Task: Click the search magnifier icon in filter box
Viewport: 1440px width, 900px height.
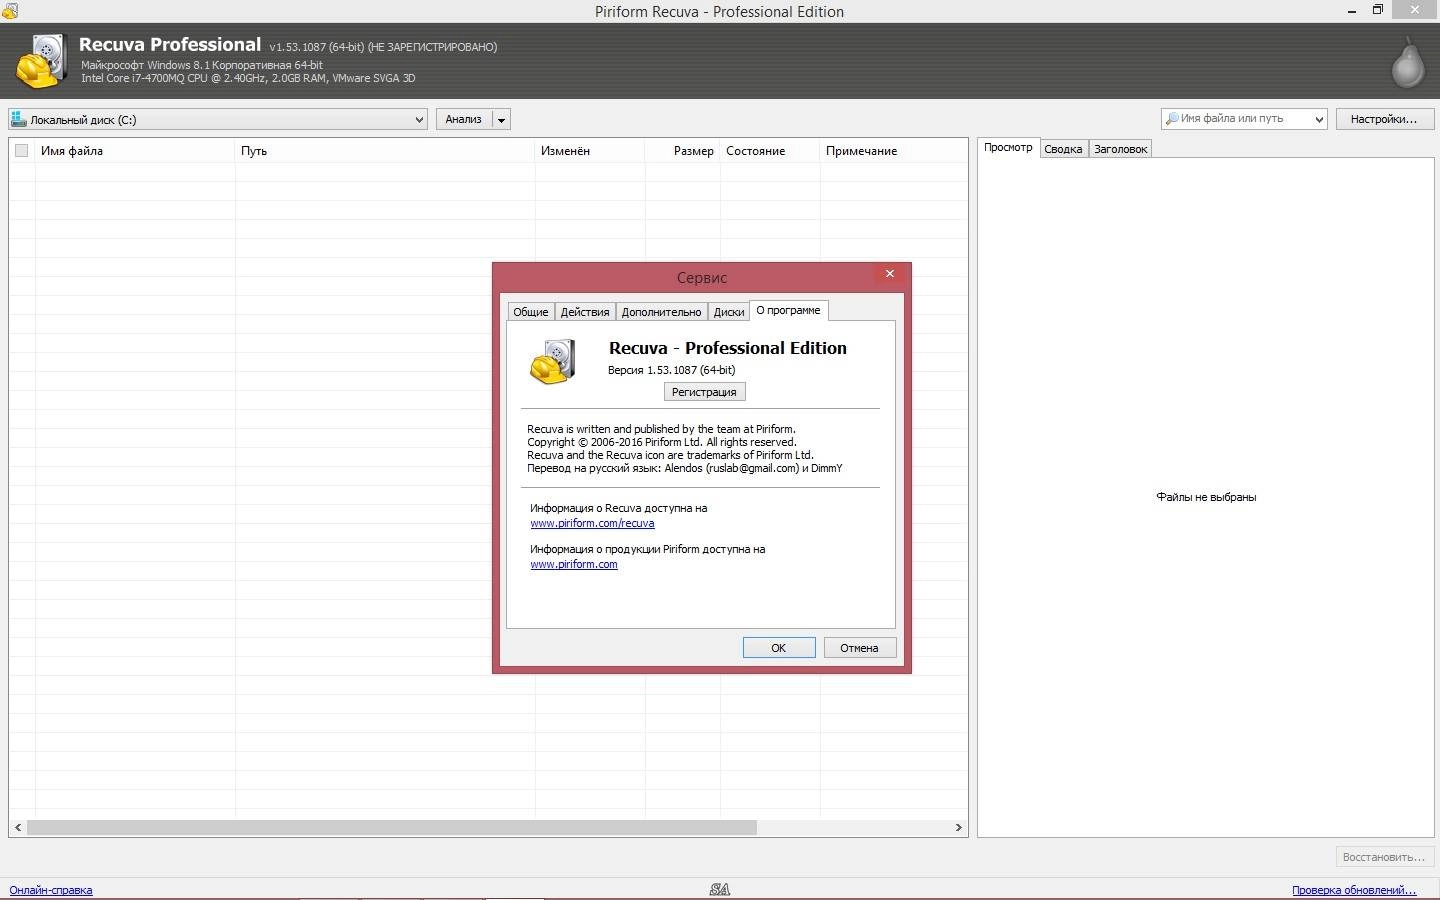Action: (x=1172, y=118)
